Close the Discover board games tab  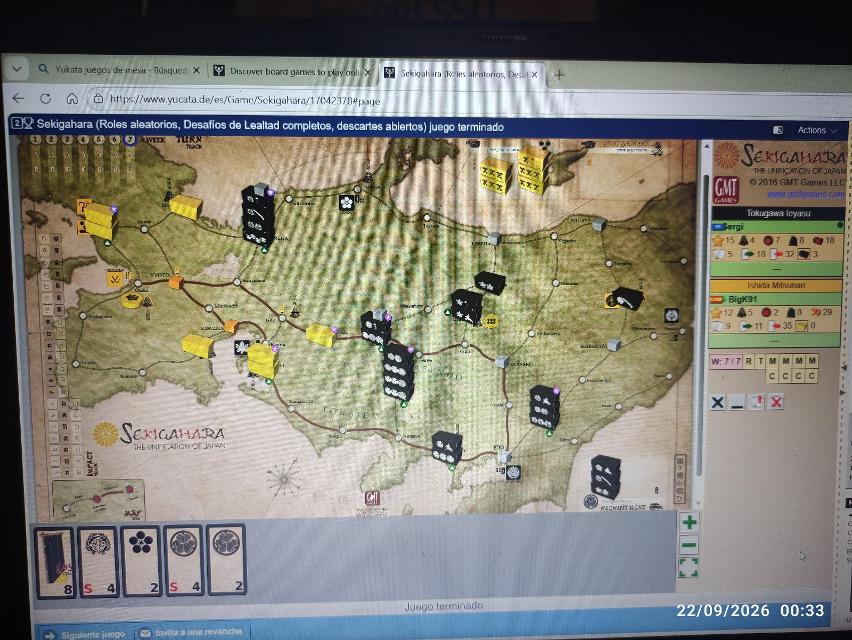pyautogui.click(x=368, y=72)
